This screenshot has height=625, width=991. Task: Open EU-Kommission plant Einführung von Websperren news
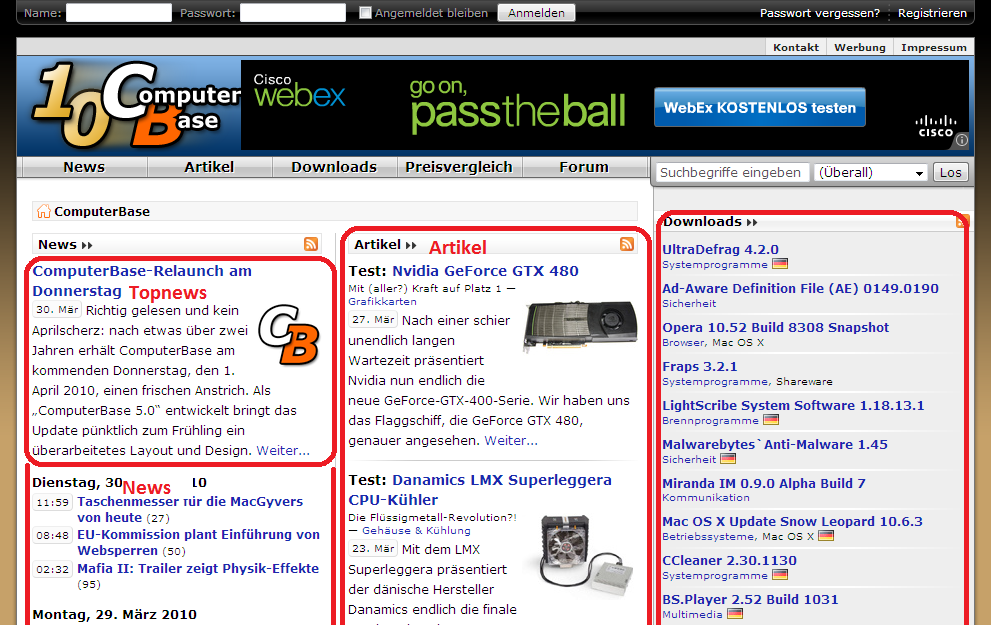198,542
